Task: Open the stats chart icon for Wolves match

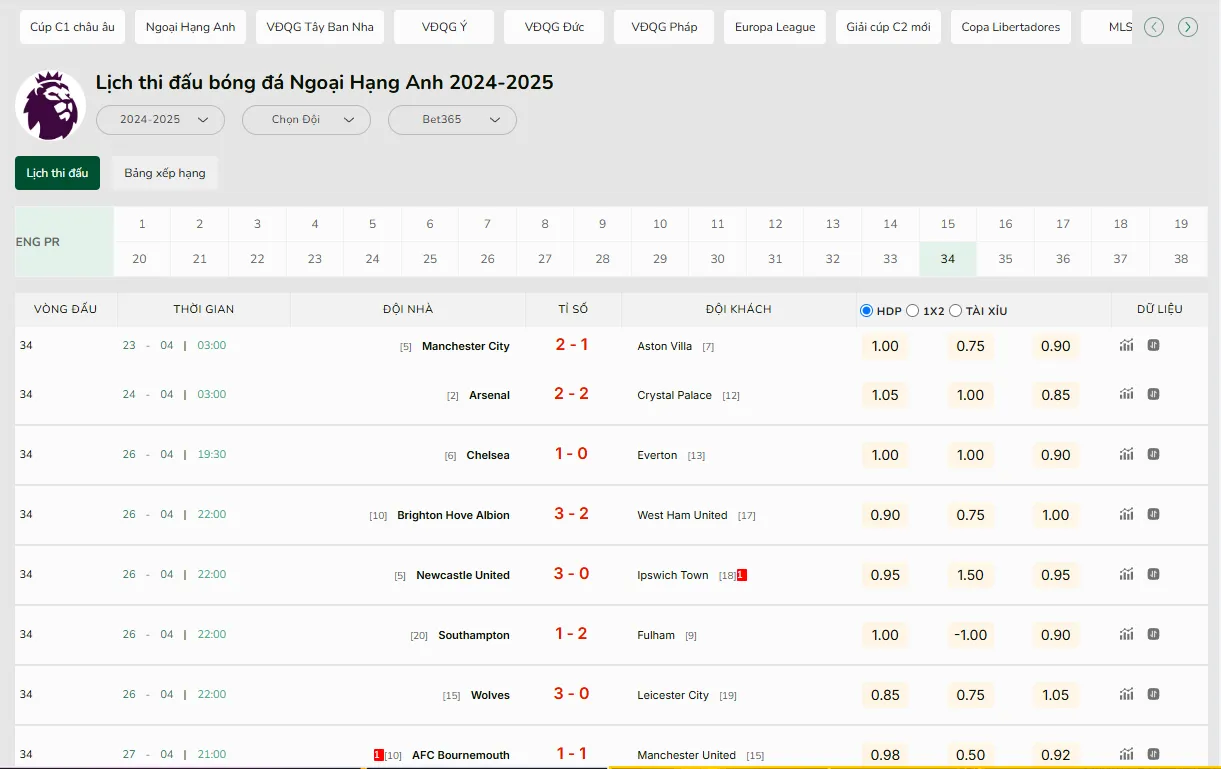Action: click(x=1127, y=694)
